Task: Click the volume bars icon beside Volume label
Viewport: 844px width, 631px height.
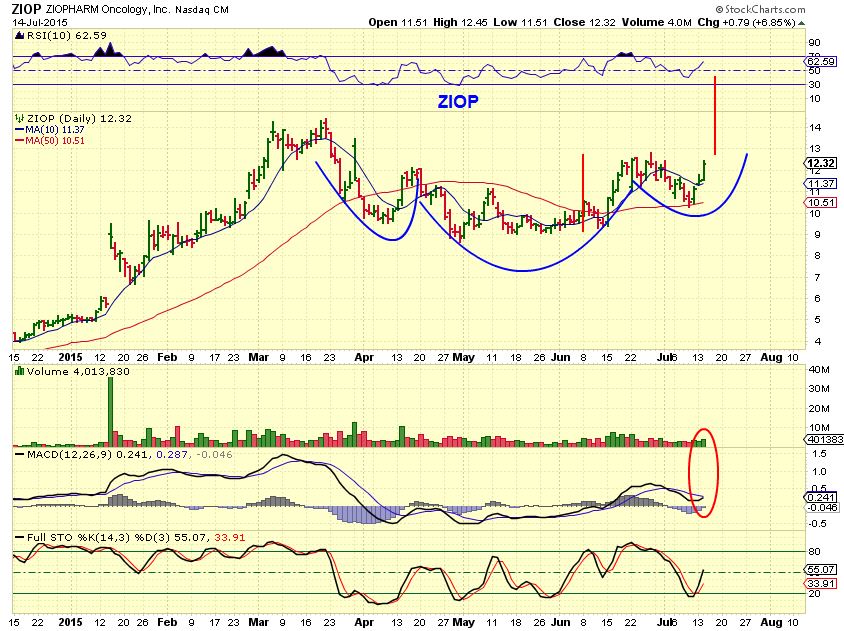Action: [20, 371]
